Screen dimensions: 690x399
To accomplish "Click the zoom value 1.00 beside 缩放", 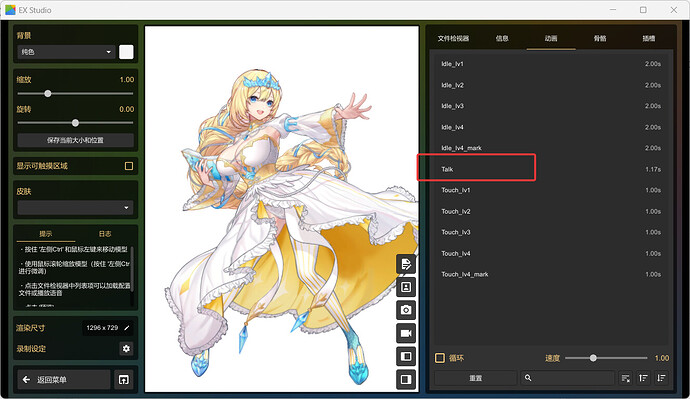I will coord(127,80).
